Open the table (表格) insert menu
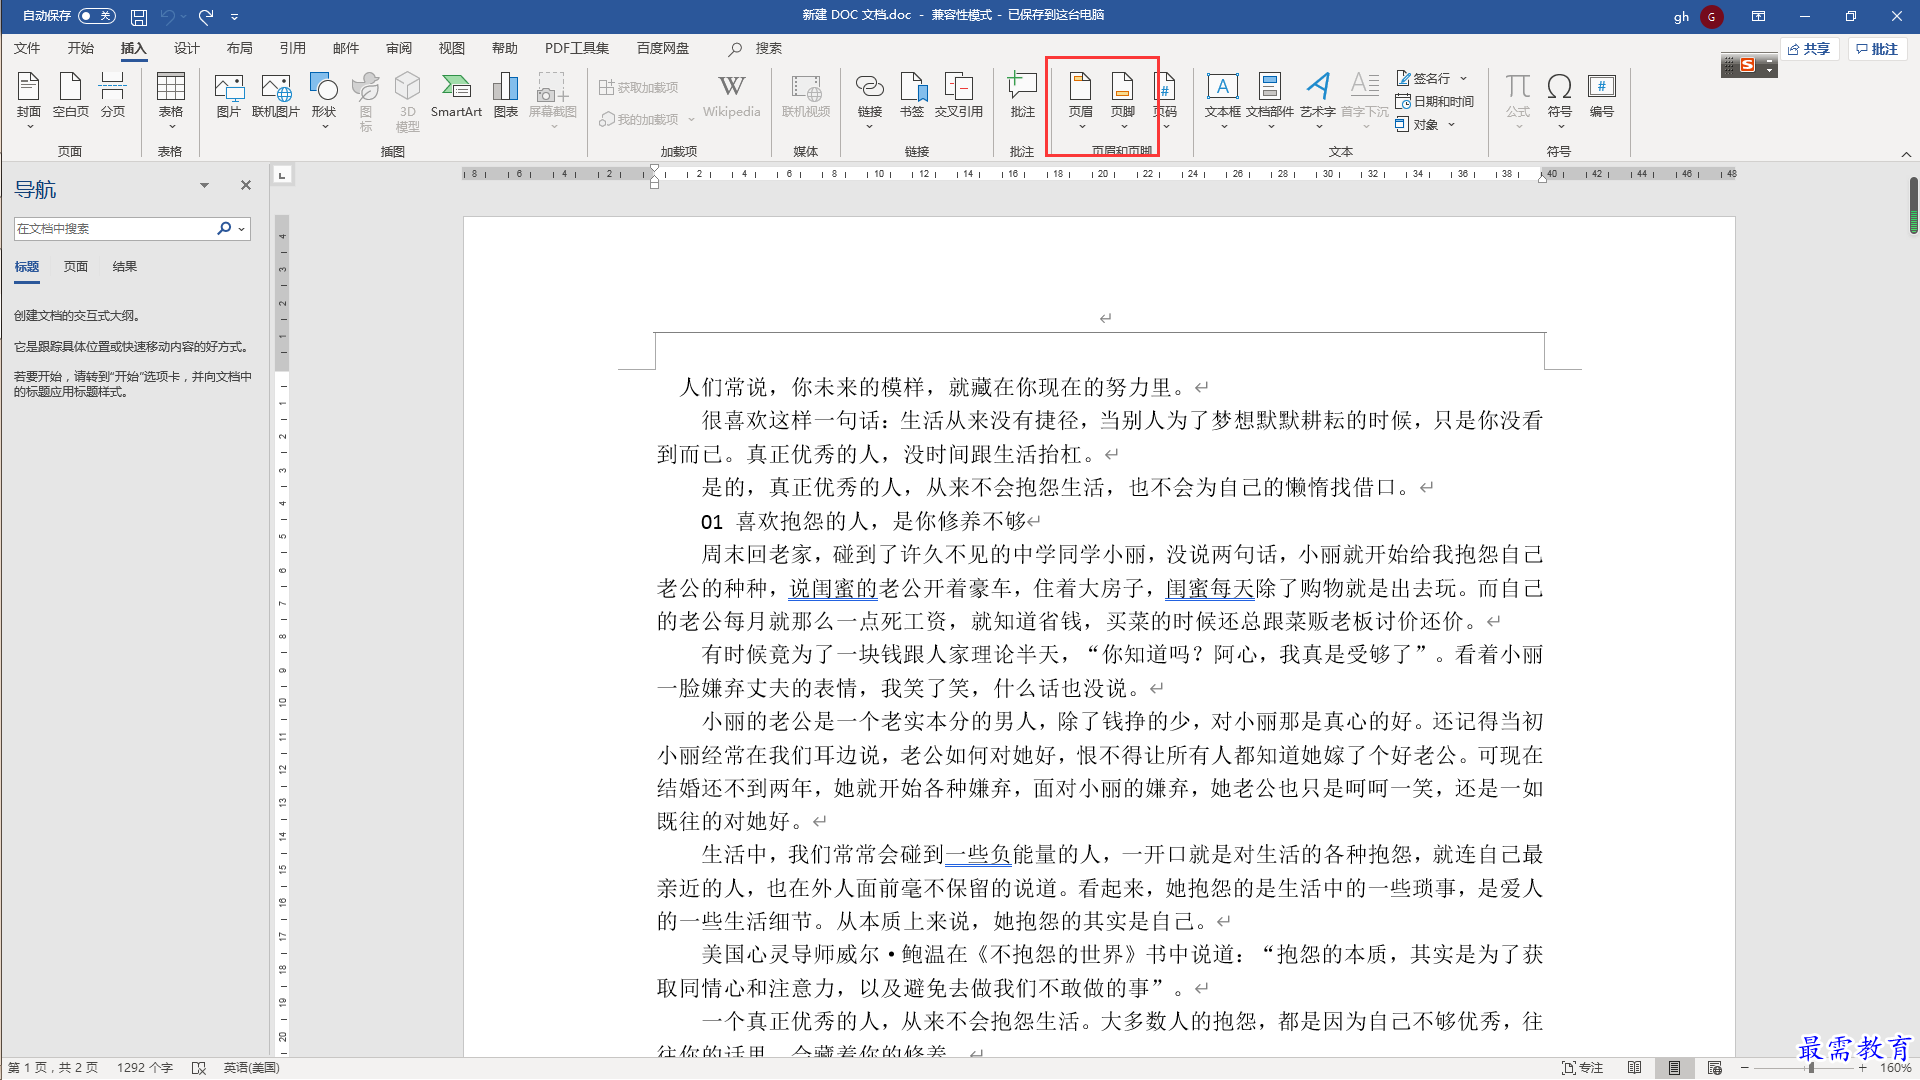Viewport: 1920px width, 1080px height. [171, 98]
